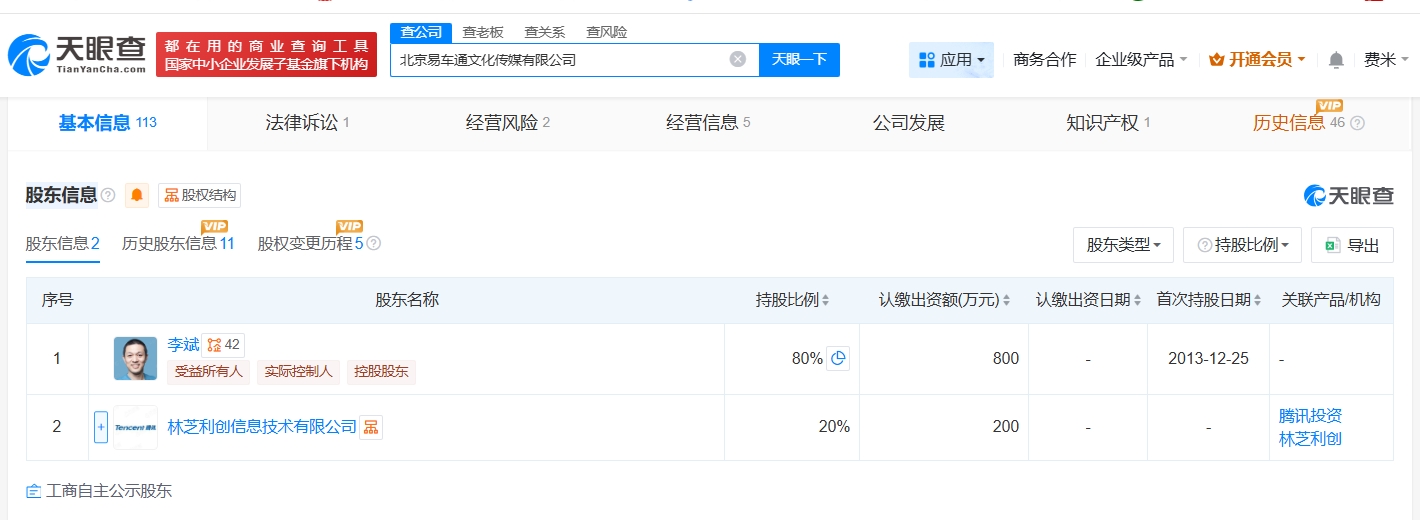1420x520 pixels.
Task: Sort by 认缴出资日期 column
Action: point(1138,300)
